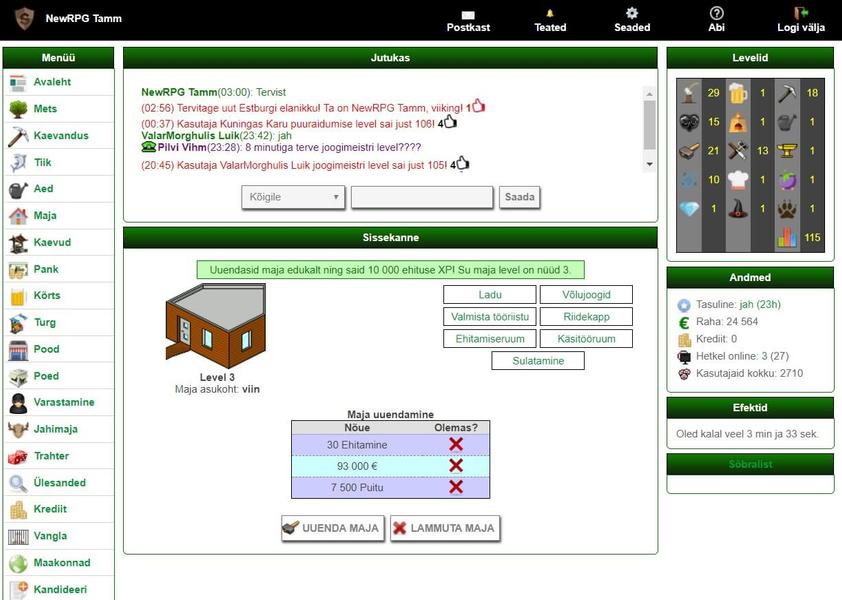Open the Kõigile recipient dropdown
Image resolution: width=842 pixels, height=600 pixels.
293,197
